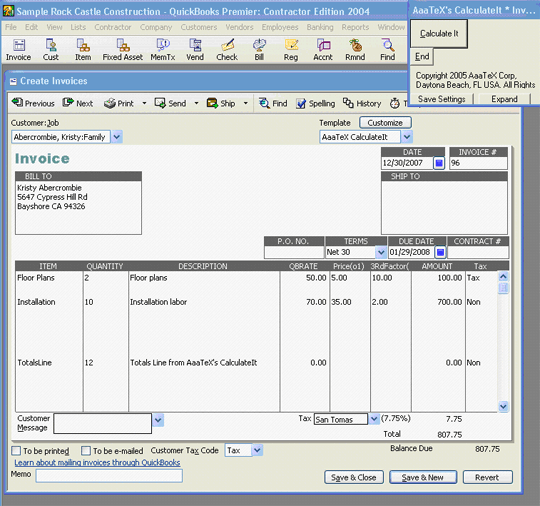This screenshot has height=506, width=540.
Task: Click line items scrollbar down arrow
Action: [x=503, y=406]
